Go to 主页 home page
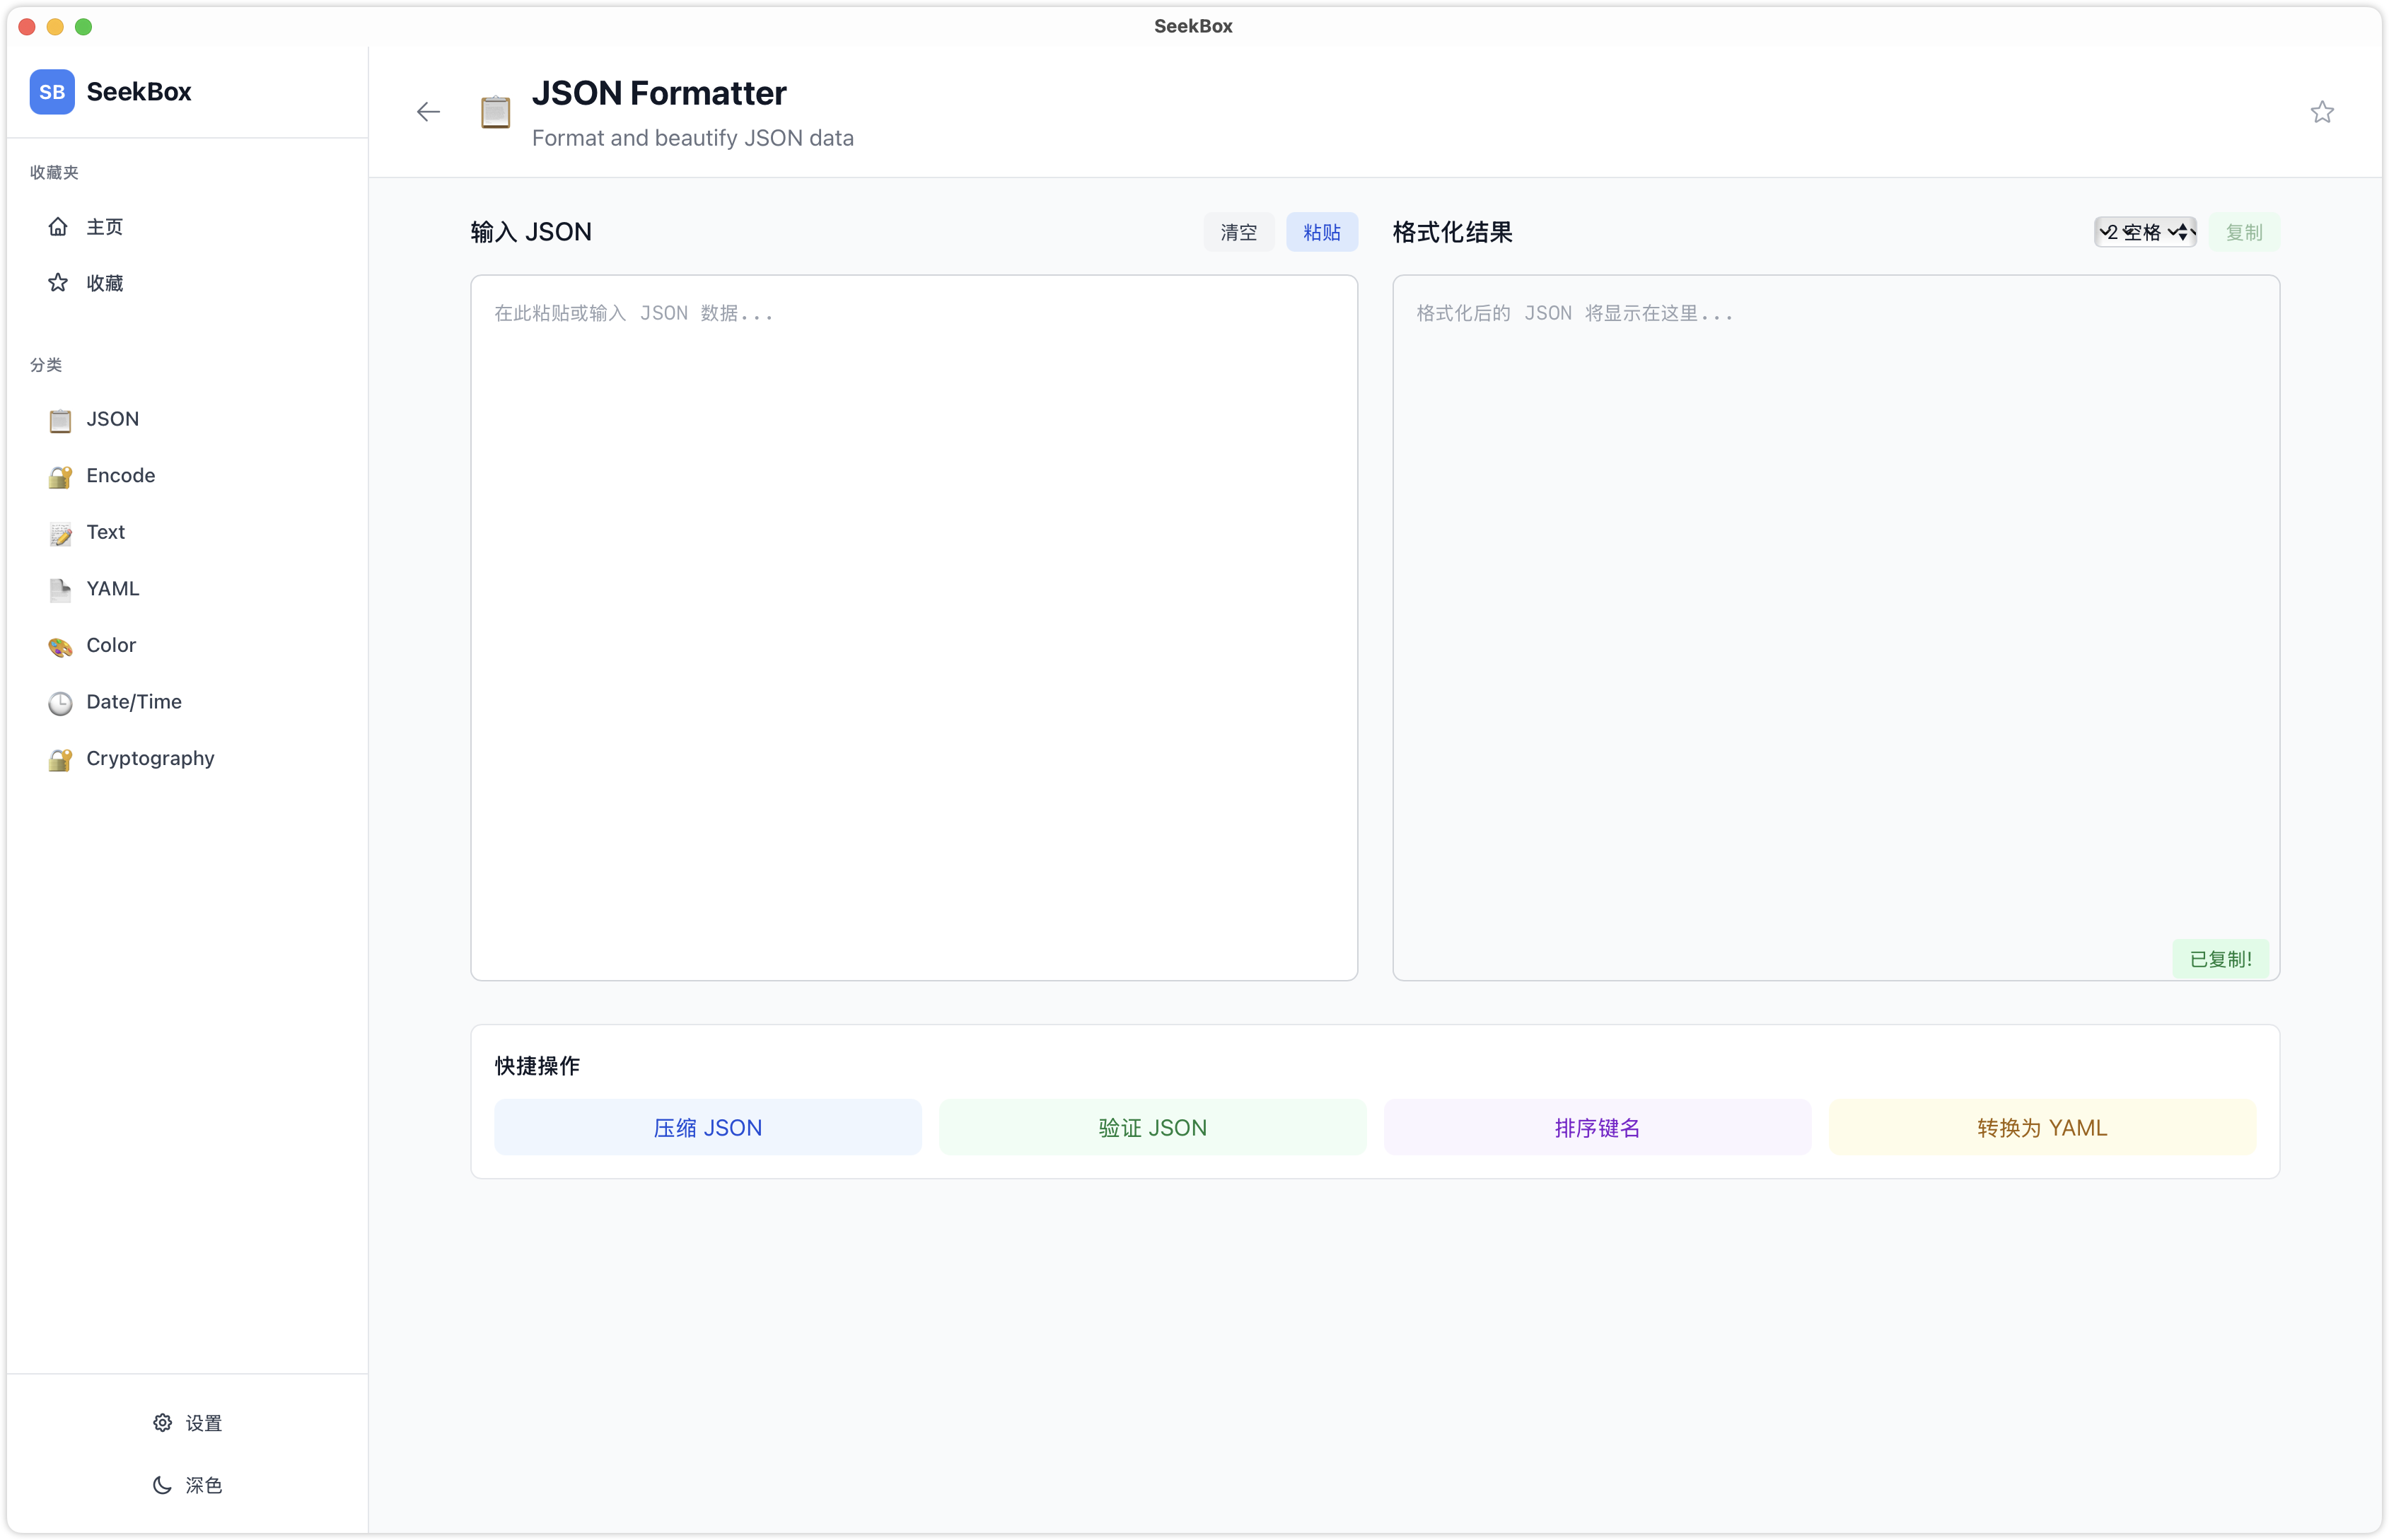 pyautogui.click(x=104, y=227)
